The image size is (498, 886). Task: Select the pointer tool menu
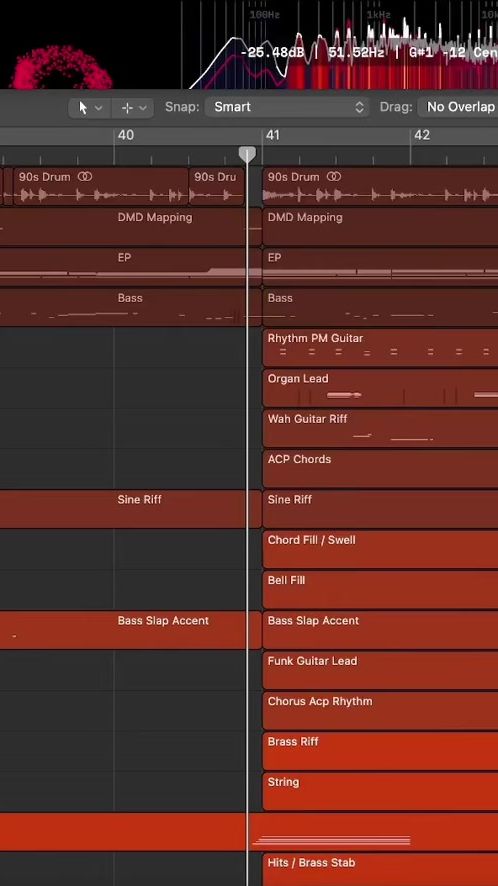tap(90, 107)
